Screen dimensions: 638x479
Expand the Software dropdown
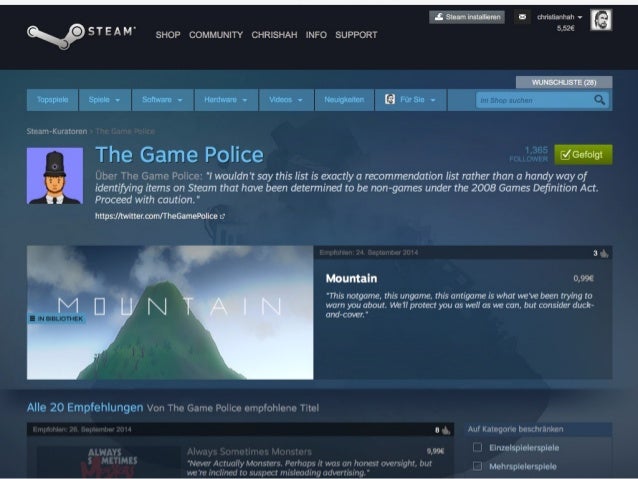[162, 100]
